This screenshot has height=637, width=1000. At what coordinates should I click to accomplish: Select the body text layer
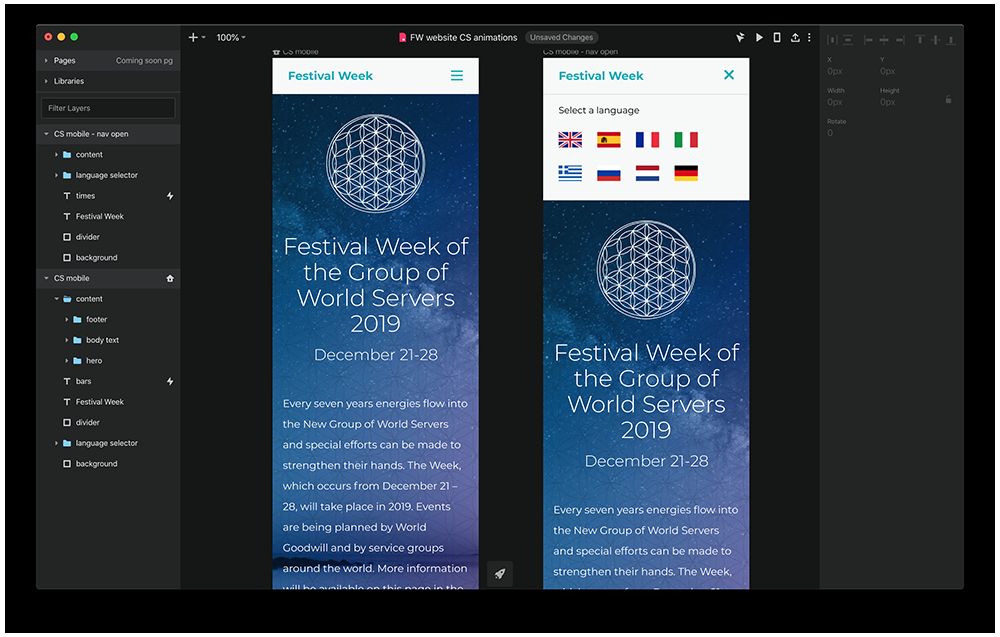tap(102, 340)
